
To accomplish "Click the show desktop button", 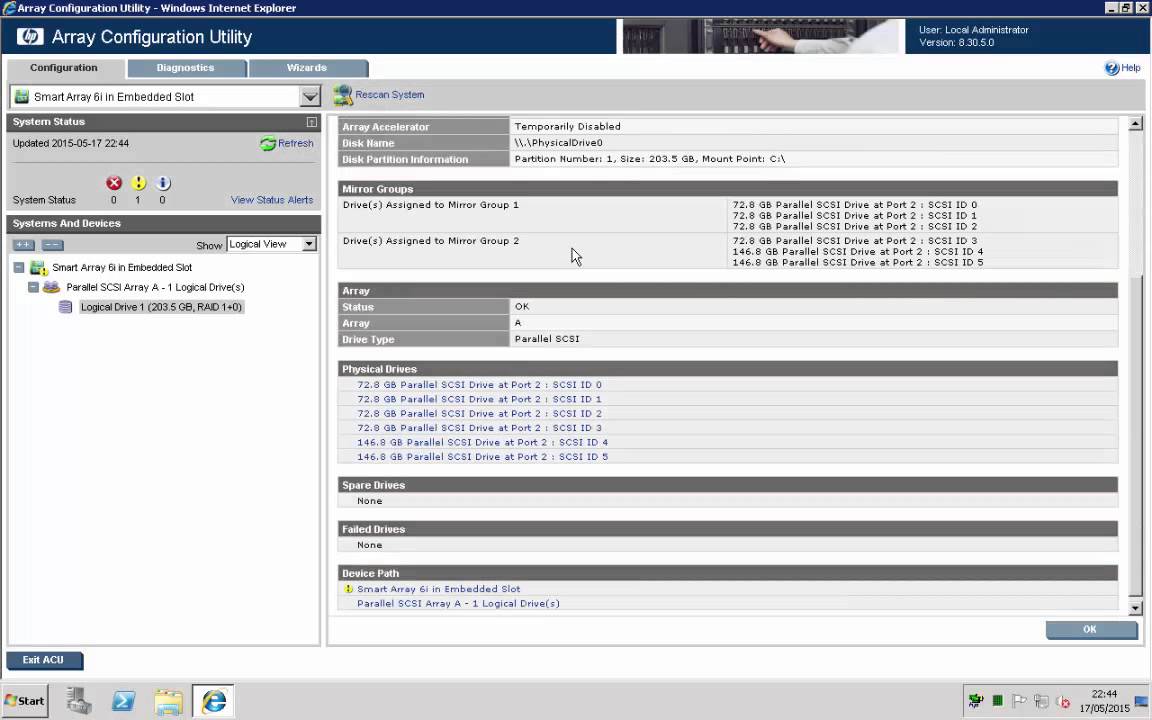I will coord(1141,701).
